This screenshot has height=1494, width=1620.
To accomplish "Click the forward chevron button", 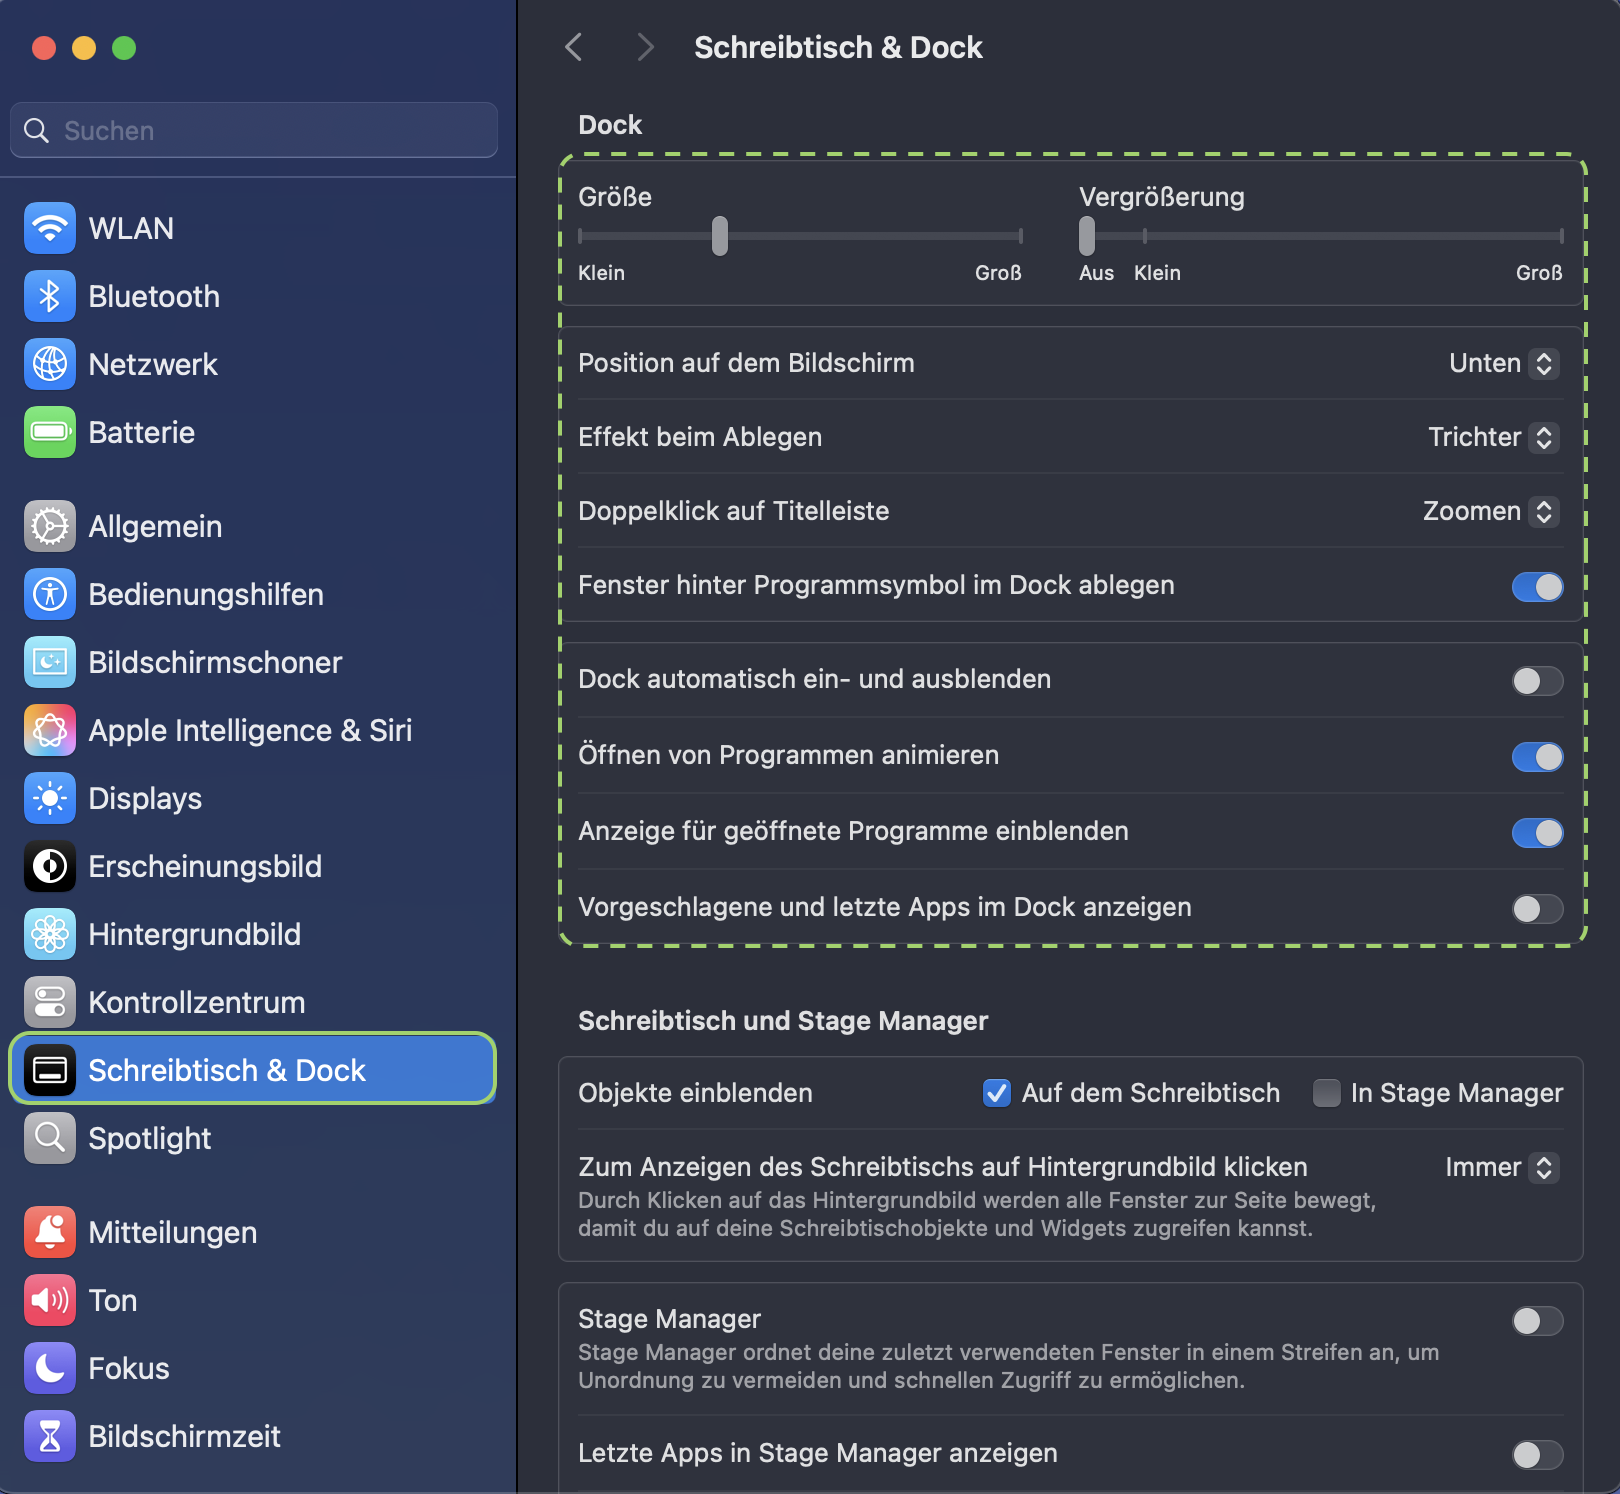I will point(645,47).
